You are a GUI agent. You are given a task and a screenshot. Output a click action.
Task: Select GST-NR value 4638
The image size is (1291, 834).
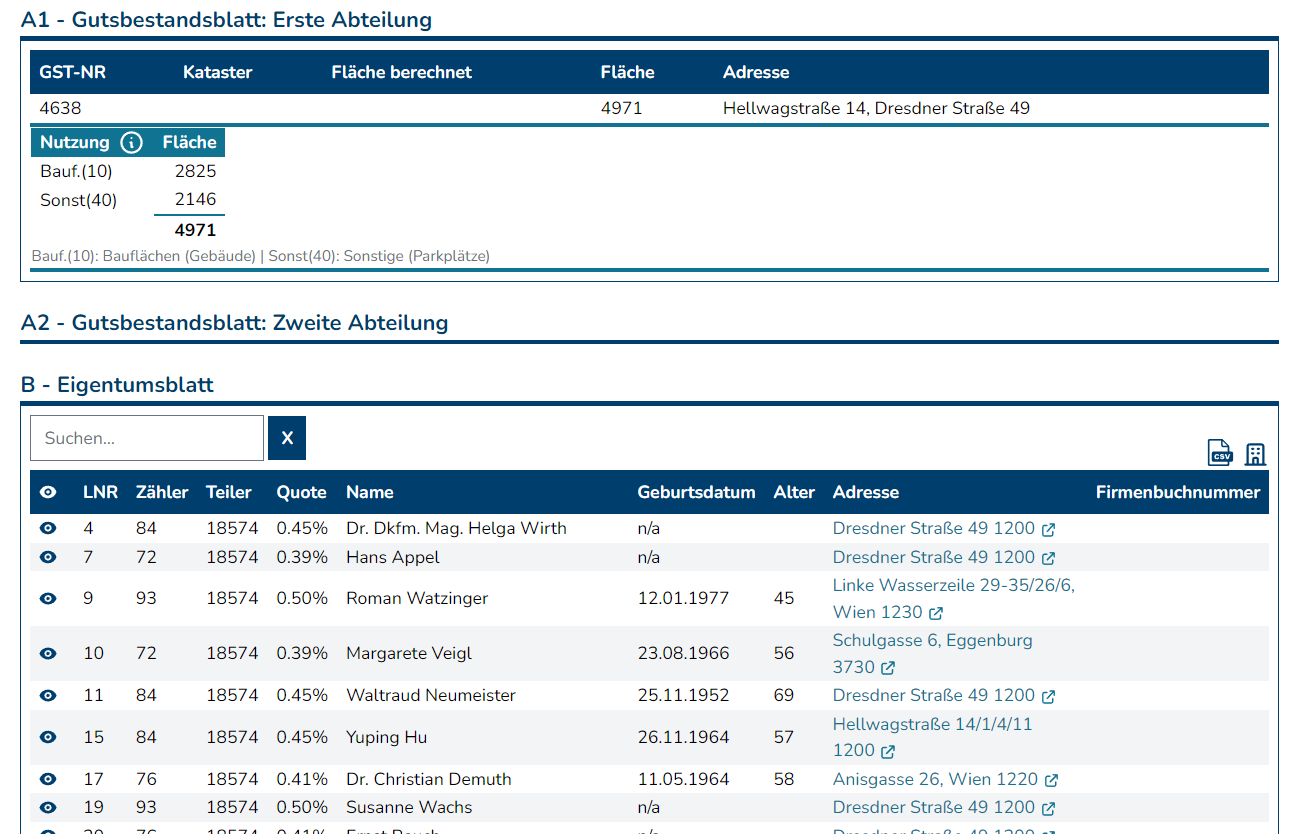coord(60,108)
